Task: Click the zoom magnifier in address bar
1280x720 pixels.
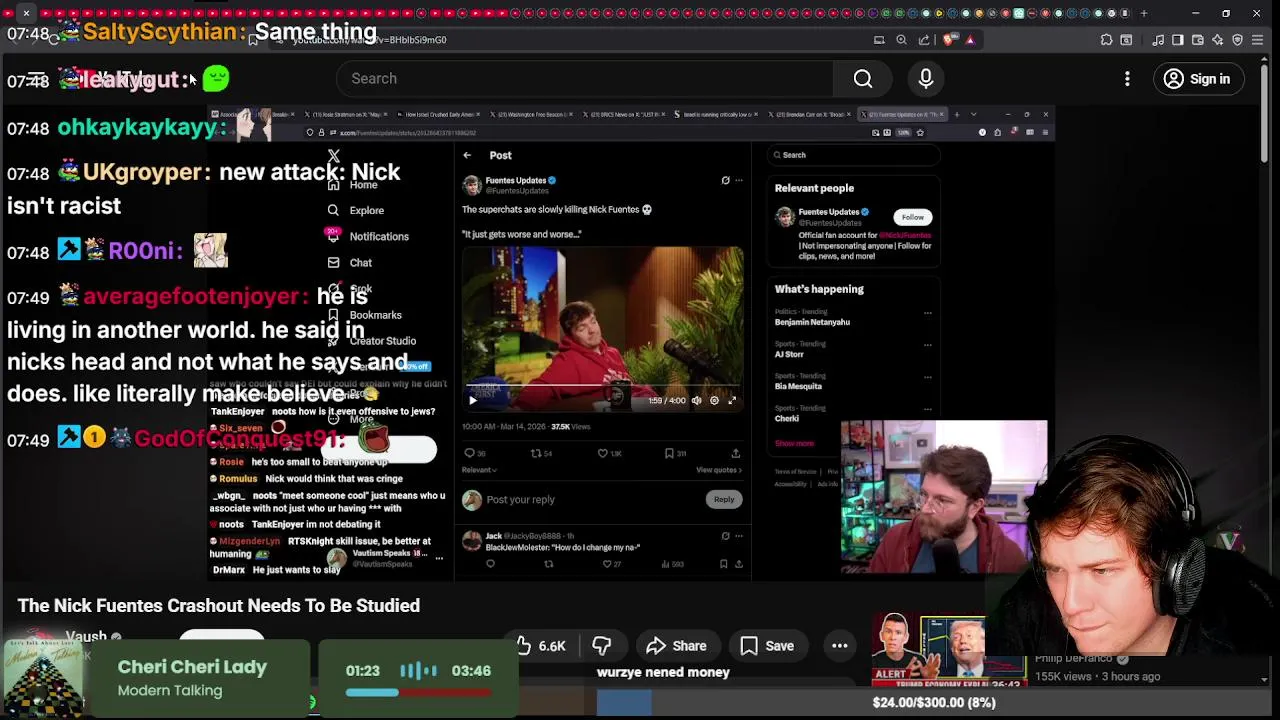Action: point(901,40)
